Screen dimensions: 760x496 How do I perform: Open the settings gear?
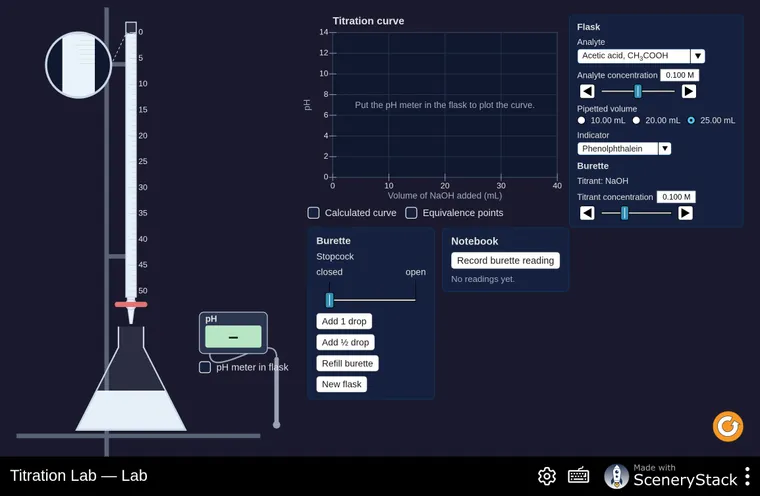coord(547,476)
